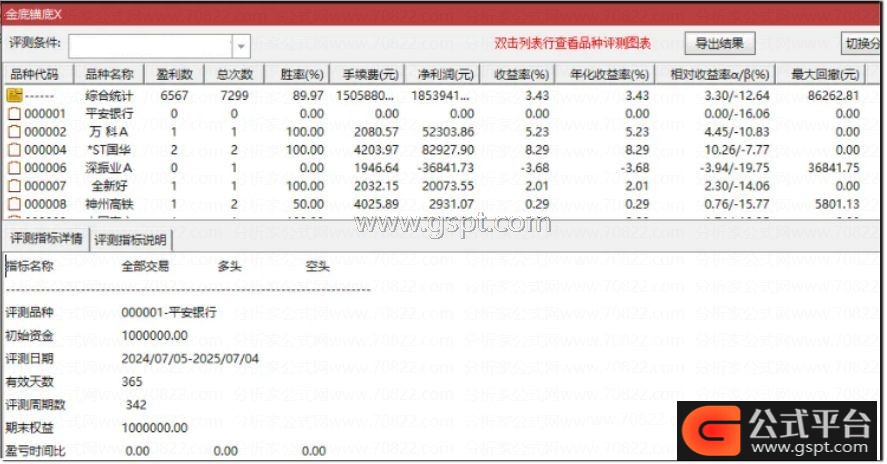Click the 多头 column label
This screenshot has width=887, height=464.
click(230, 267)
